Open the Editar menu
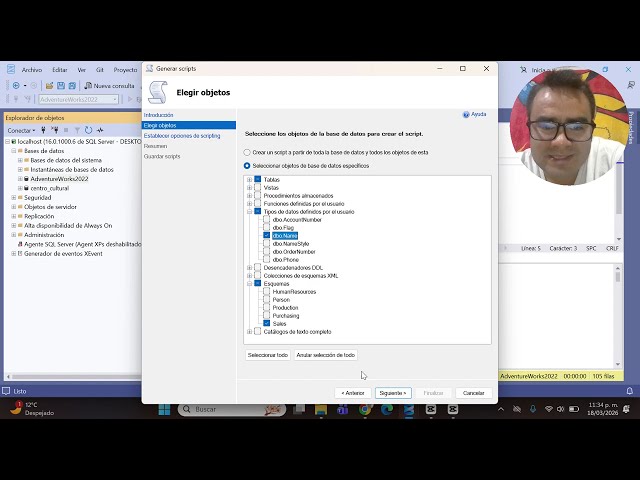Screen dimensions: 640x480 tap(60, 70)
